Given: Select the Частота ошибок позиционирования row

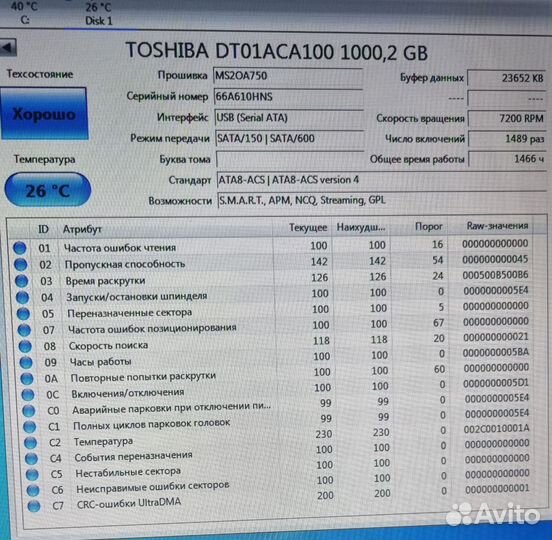Looking at the screenshot, I should pos(275,327).
